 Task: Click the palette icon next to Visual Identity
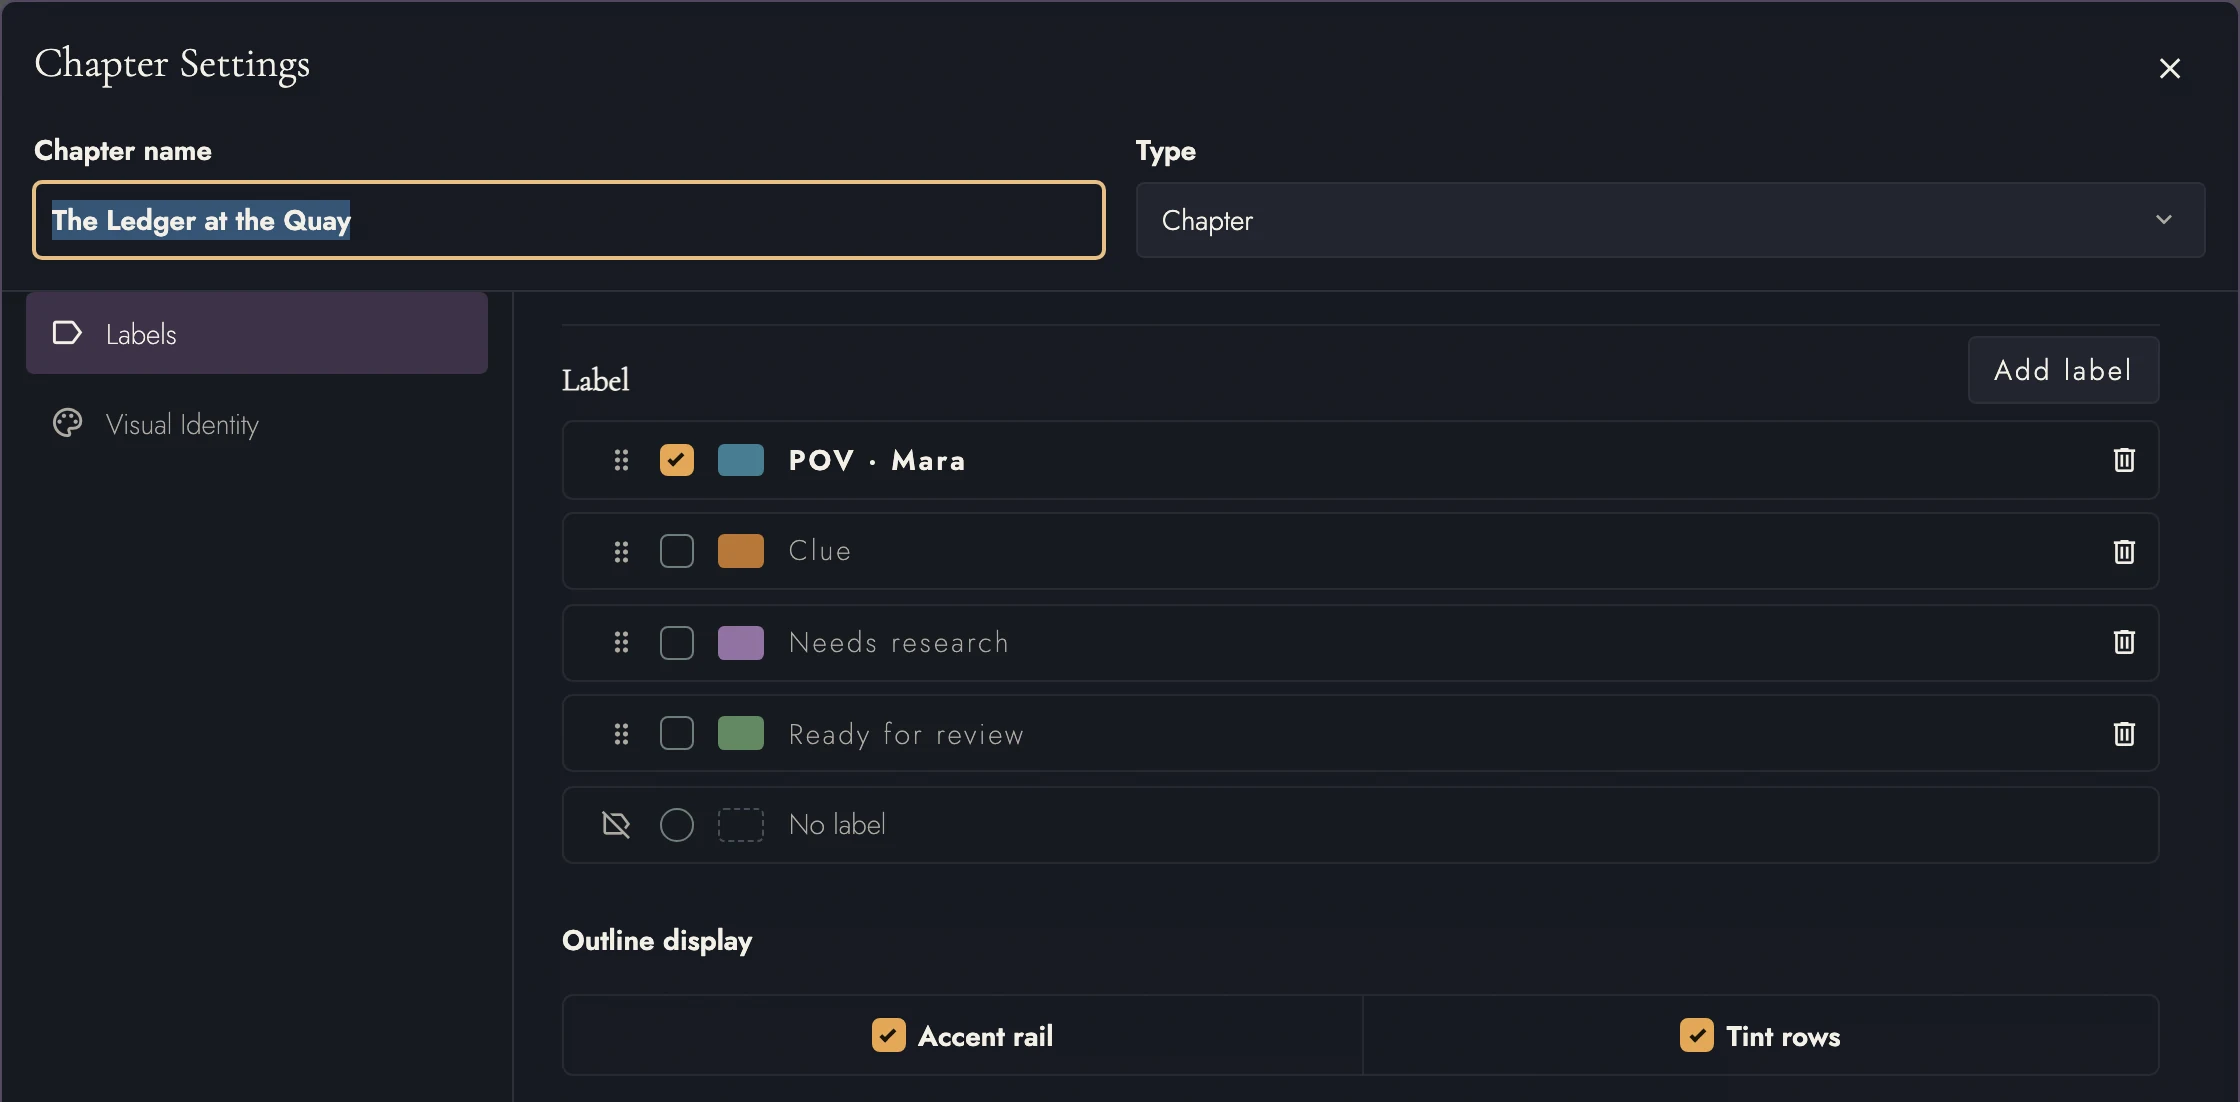click(67, 424)
